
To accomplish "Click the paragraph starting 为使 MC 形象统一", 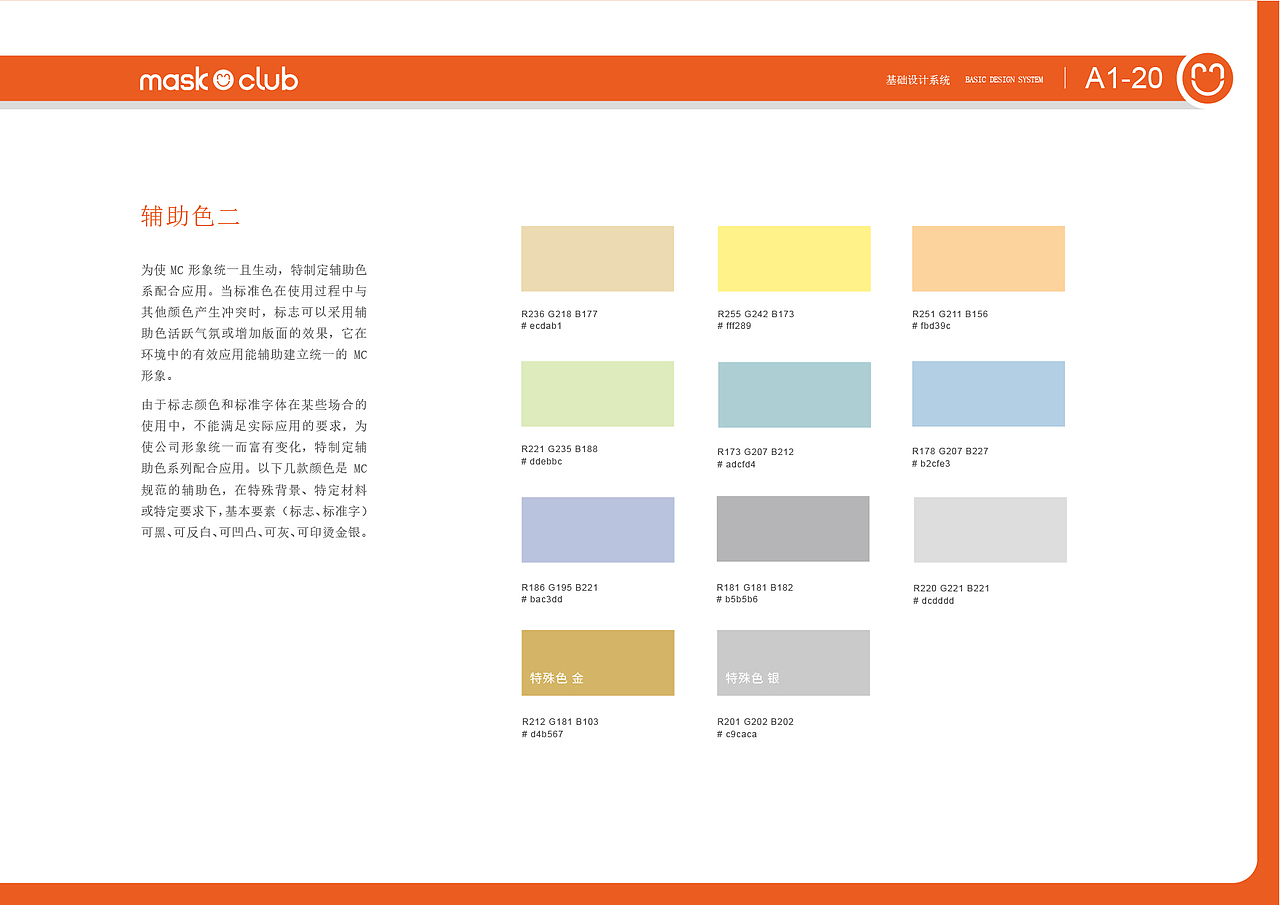I will [x=254, y=323].
